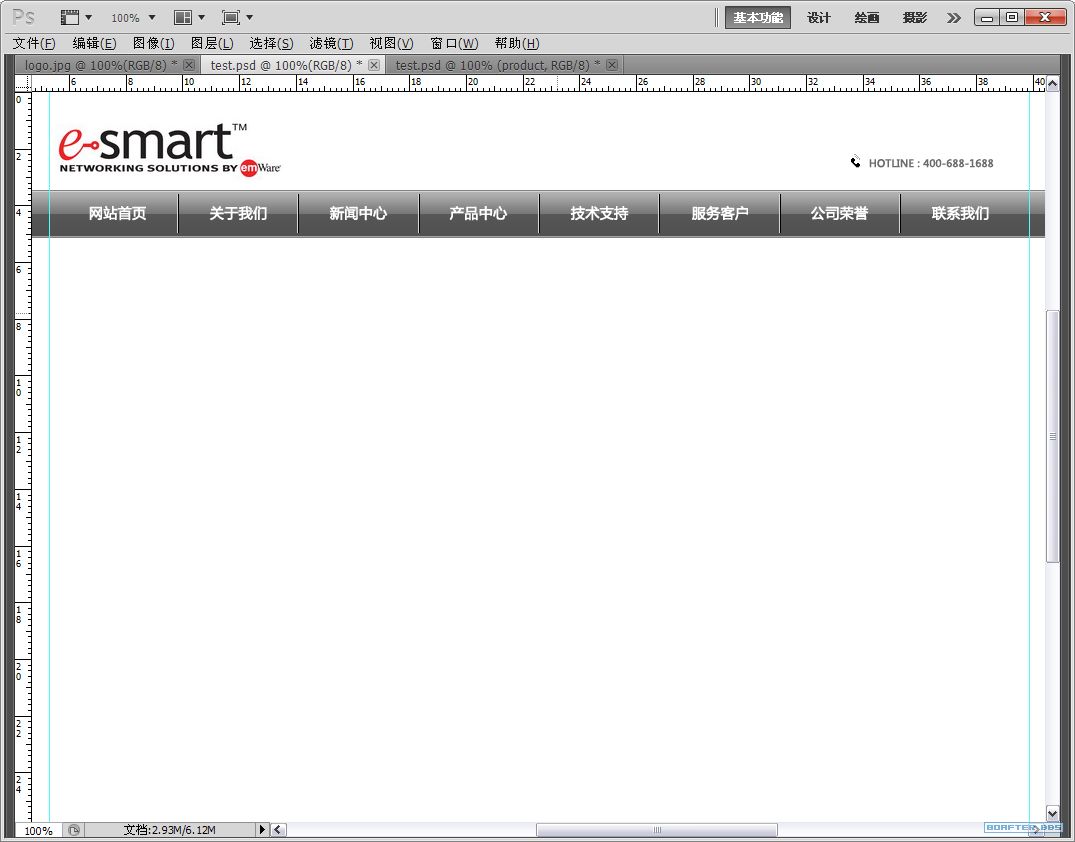Click the status bar 100% zoom field
Screen dimensions: 1075x842
(38, 830)
